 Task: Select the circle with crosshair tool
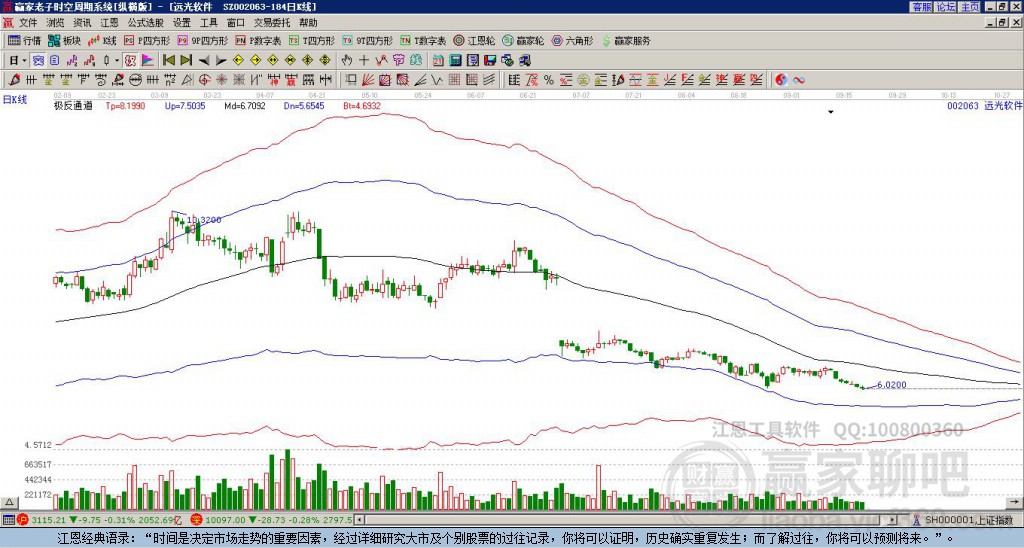204,80
